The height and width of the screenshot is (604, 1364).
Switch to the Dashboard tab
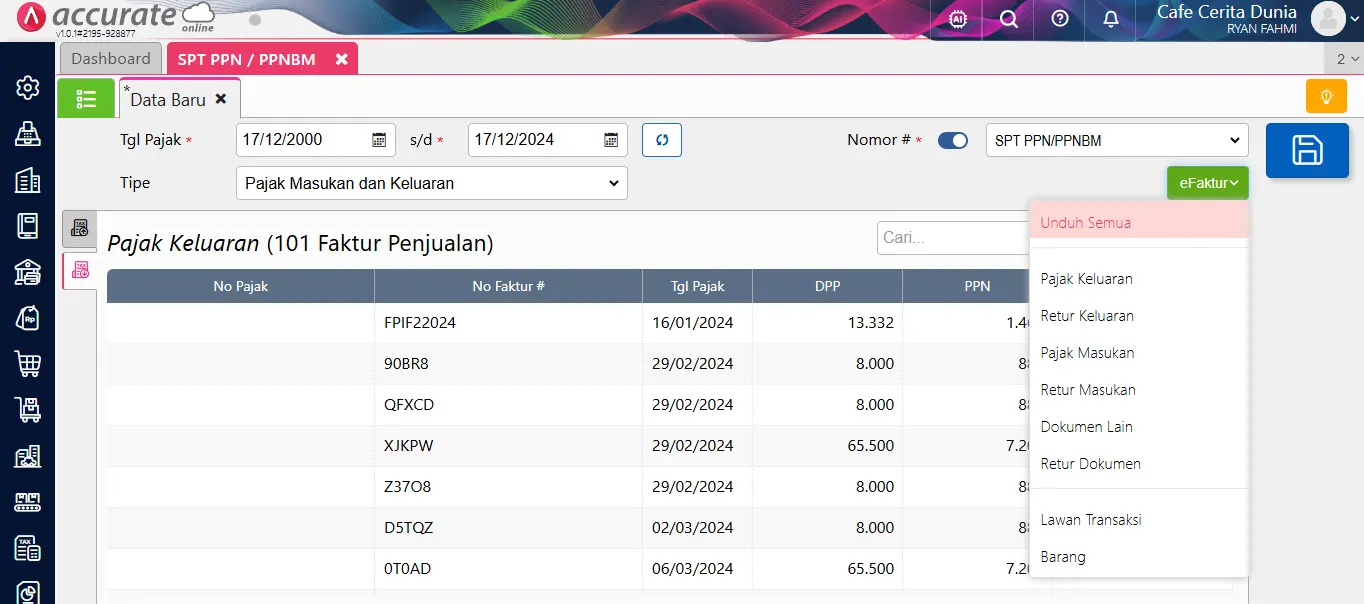click(110, 58)
